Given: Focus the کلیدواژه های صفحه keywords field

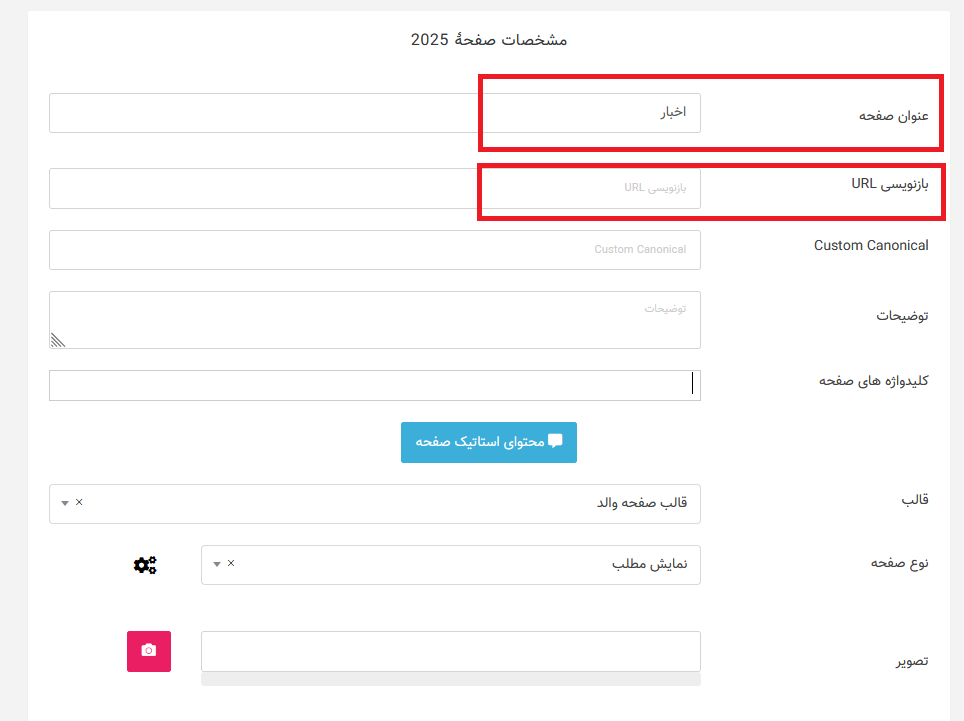Looking at the screenshot, I should pyautogui.click(x=400, y=385).
